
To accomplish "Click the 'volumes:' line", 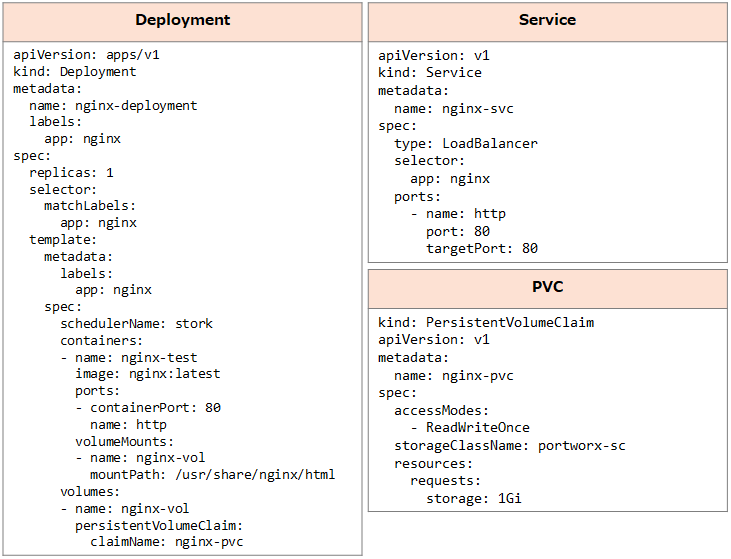I will tap(90, 492).
